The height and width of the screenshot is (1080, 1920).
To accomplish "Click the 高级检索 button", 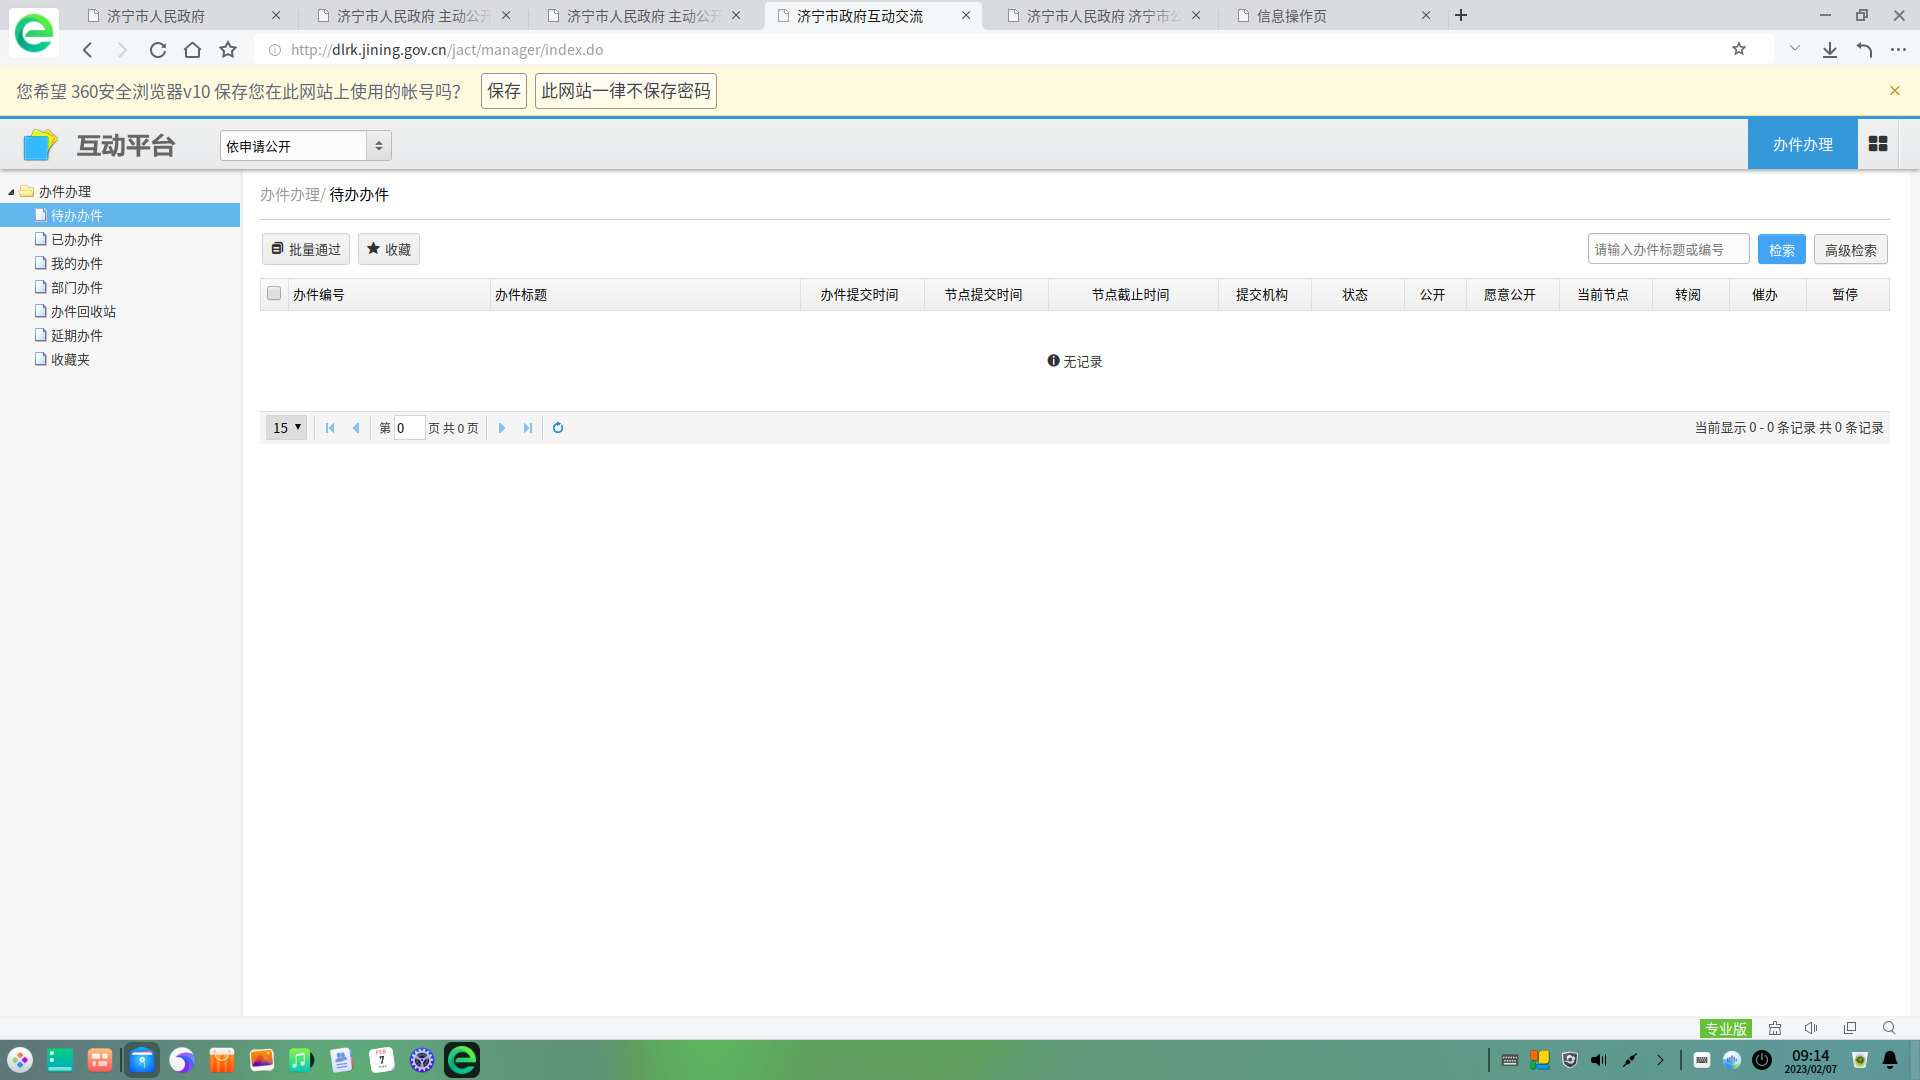I will click(x=1850, y=250).
